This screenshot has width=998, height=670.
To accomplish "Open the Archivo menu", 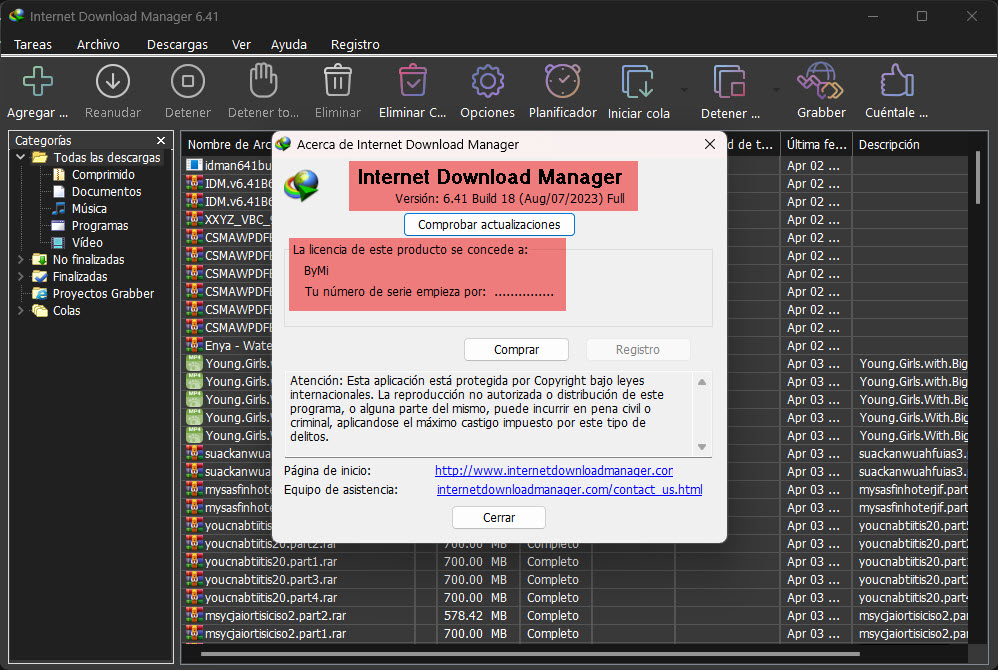I will pos(98,45).
